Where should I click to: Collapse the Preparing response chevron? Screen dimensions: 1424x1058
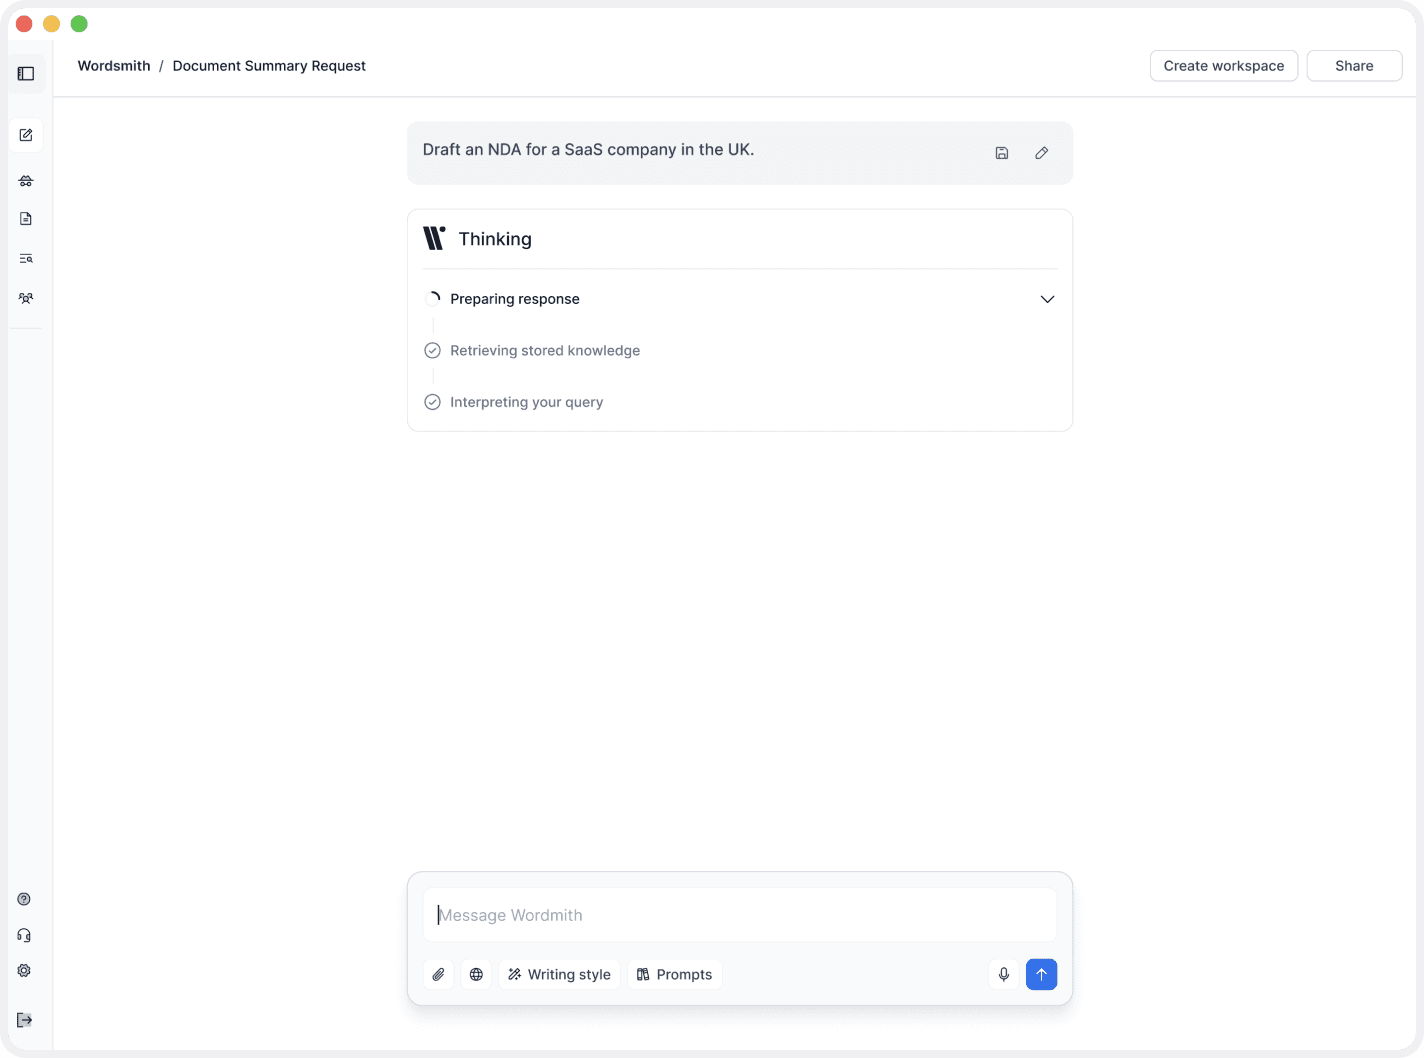(x=1047, y=299)
